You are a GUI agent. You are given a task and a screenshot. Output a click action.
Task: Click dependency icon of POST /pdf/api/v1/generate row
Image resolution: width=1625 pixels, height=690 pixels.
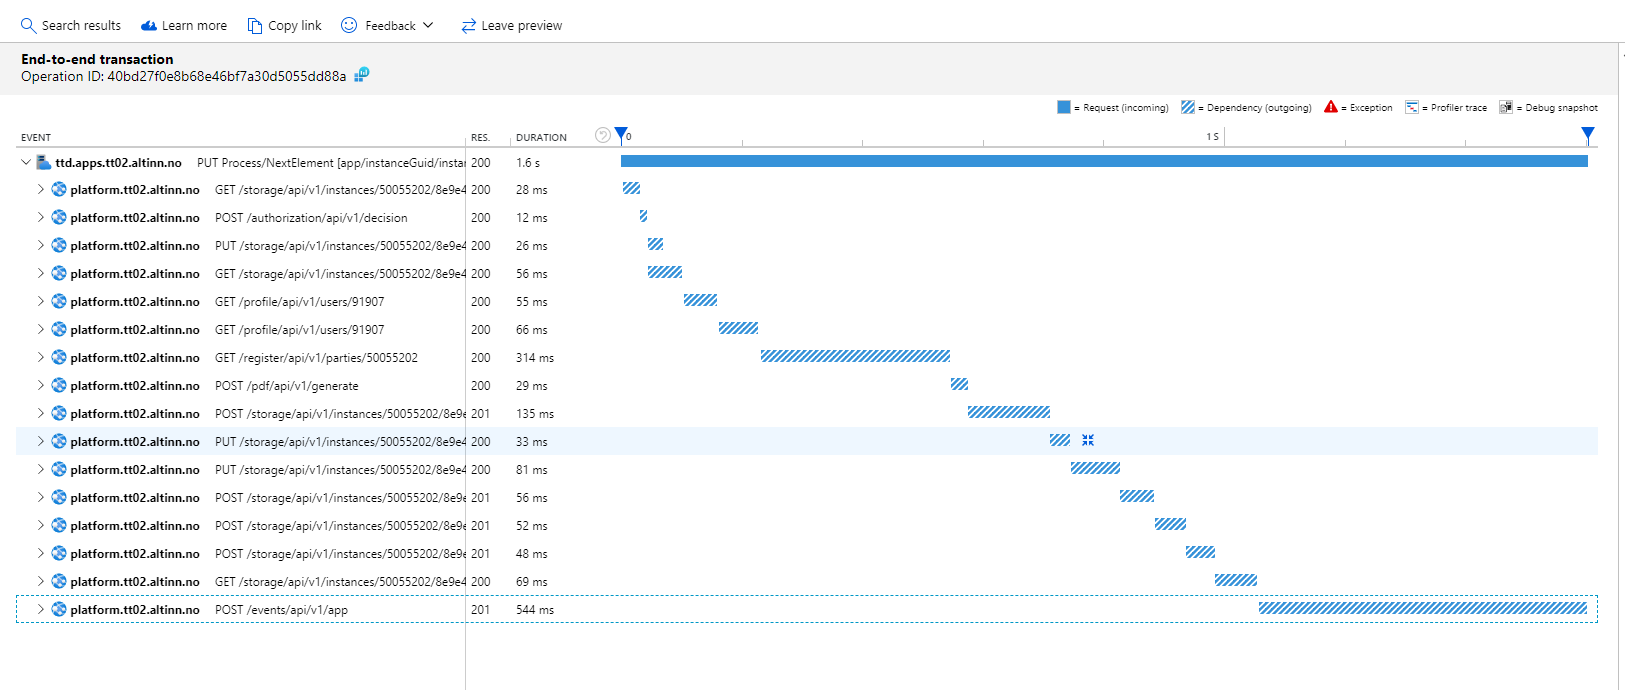[x=59, y=385]
